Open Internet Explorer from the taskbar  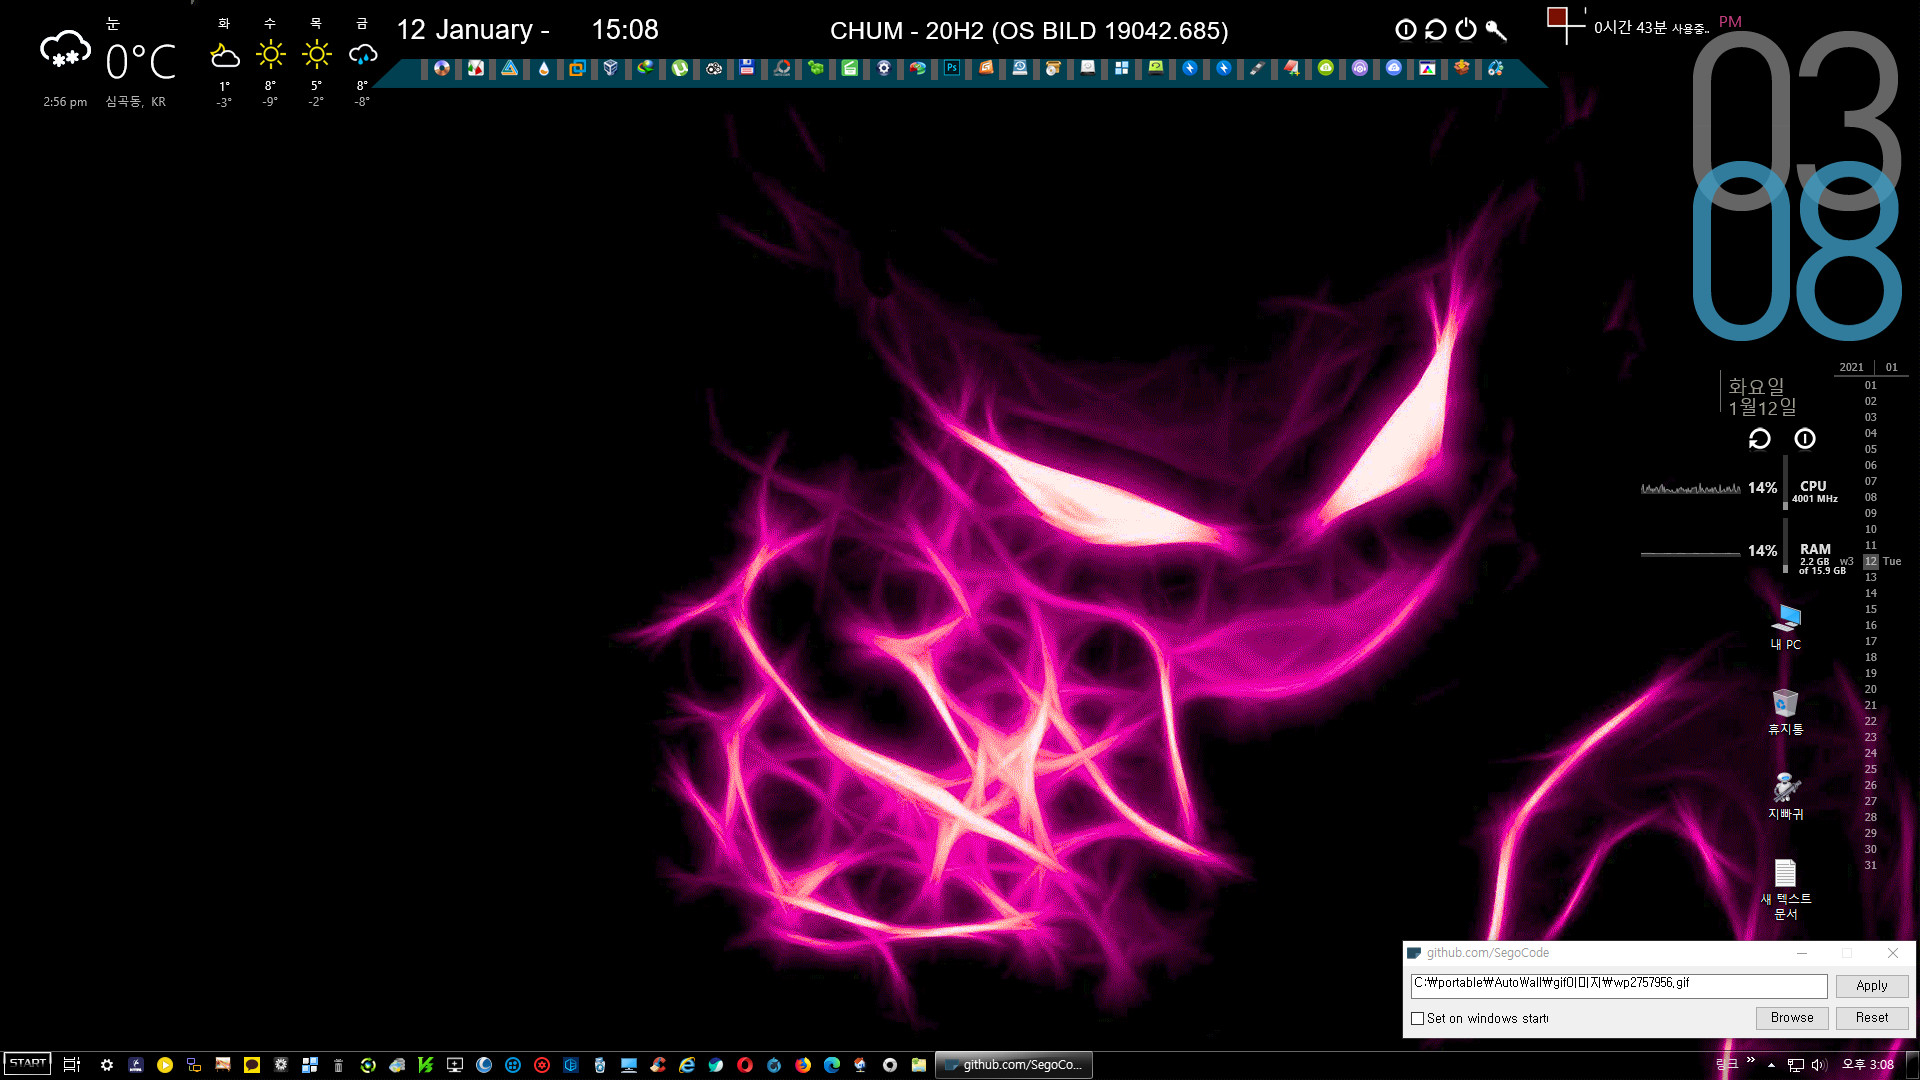click(687, 1065)
